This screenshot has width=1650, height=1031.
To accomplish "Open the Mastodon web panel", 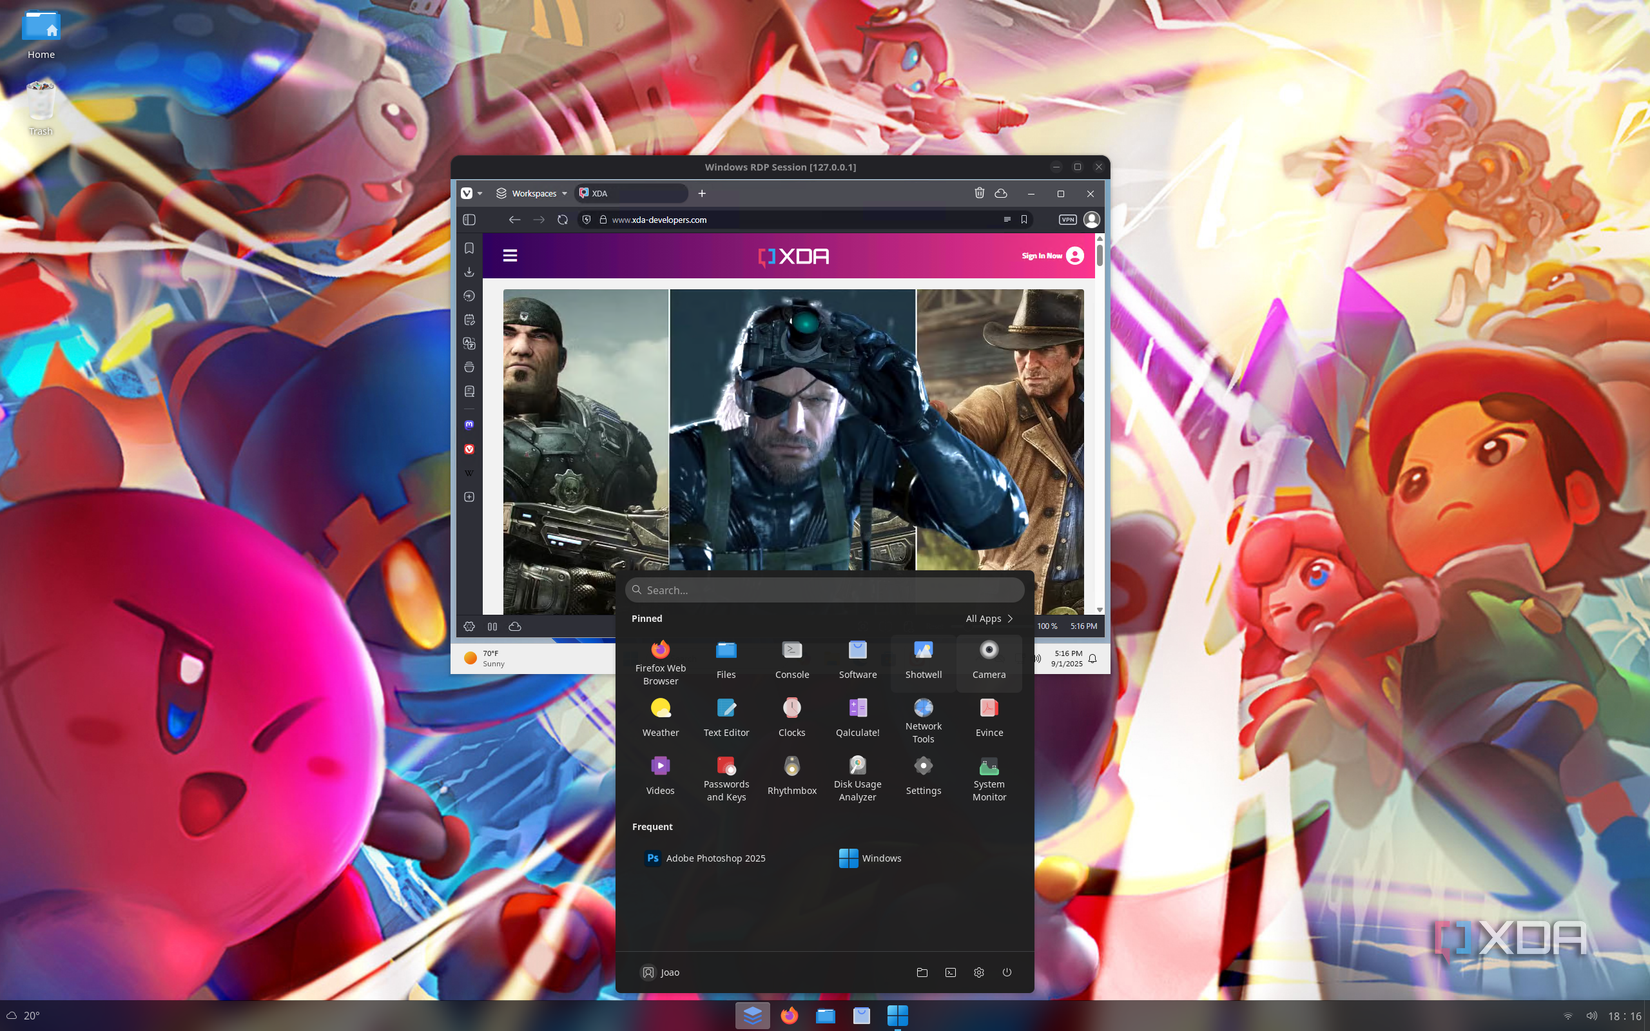I will [x=469, y=425].
